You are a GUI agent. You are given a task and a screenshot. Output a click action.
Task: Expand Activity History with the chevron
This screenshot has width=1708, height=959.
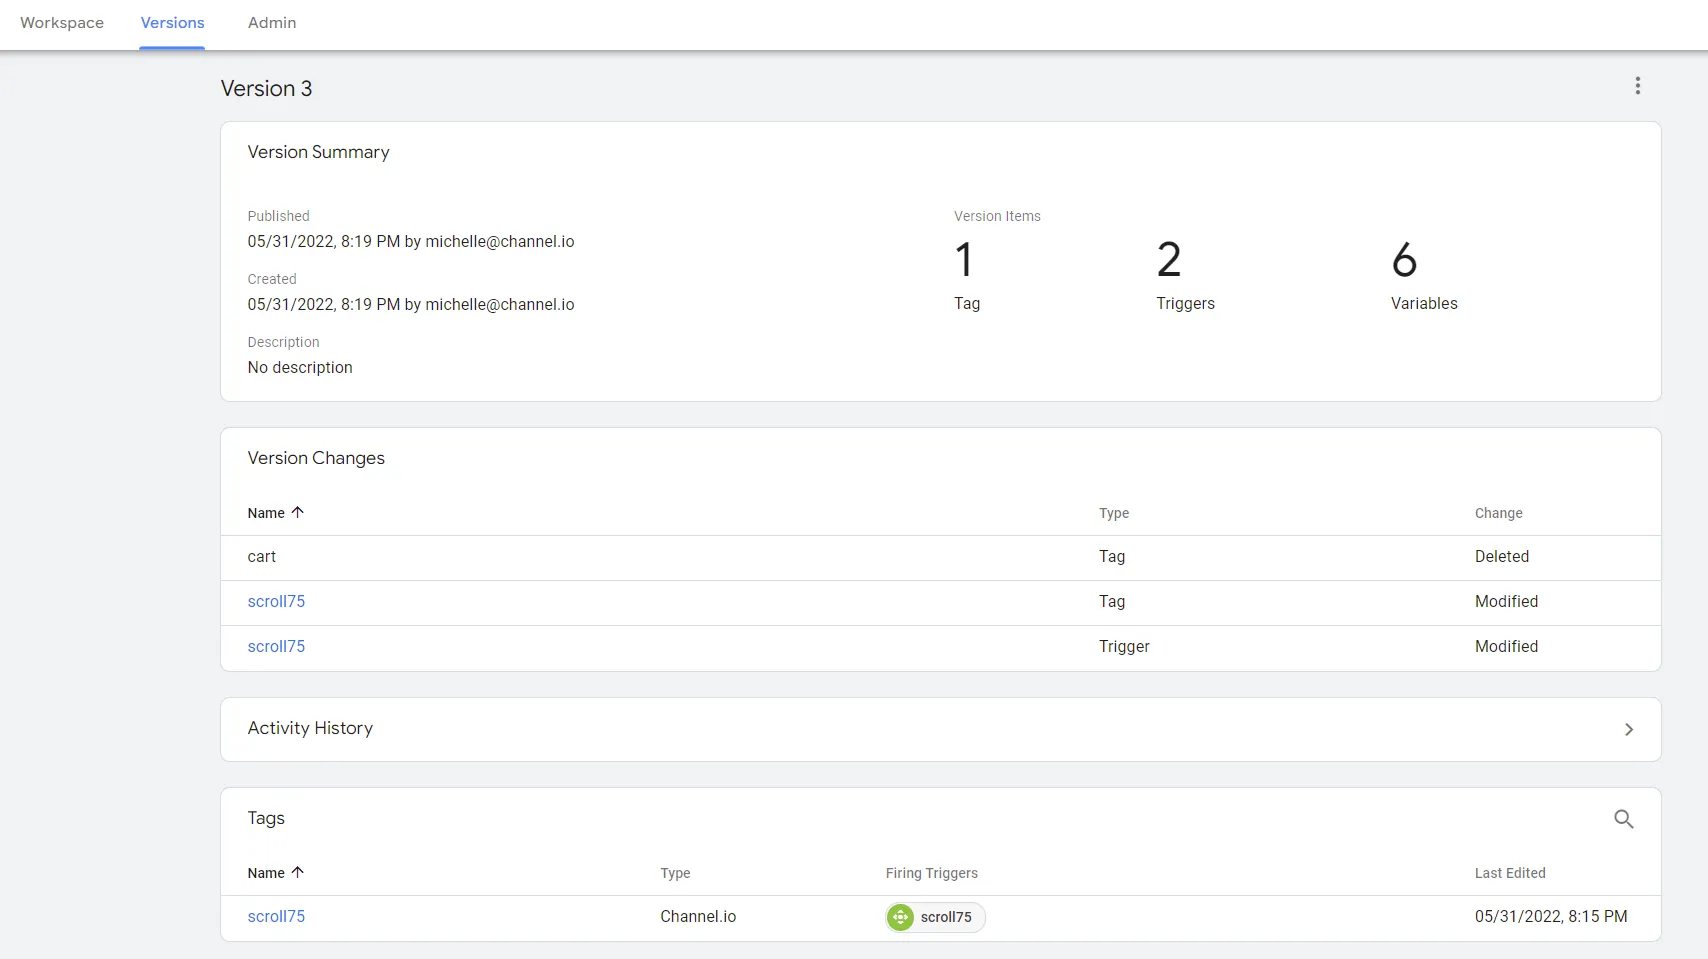1628,729
